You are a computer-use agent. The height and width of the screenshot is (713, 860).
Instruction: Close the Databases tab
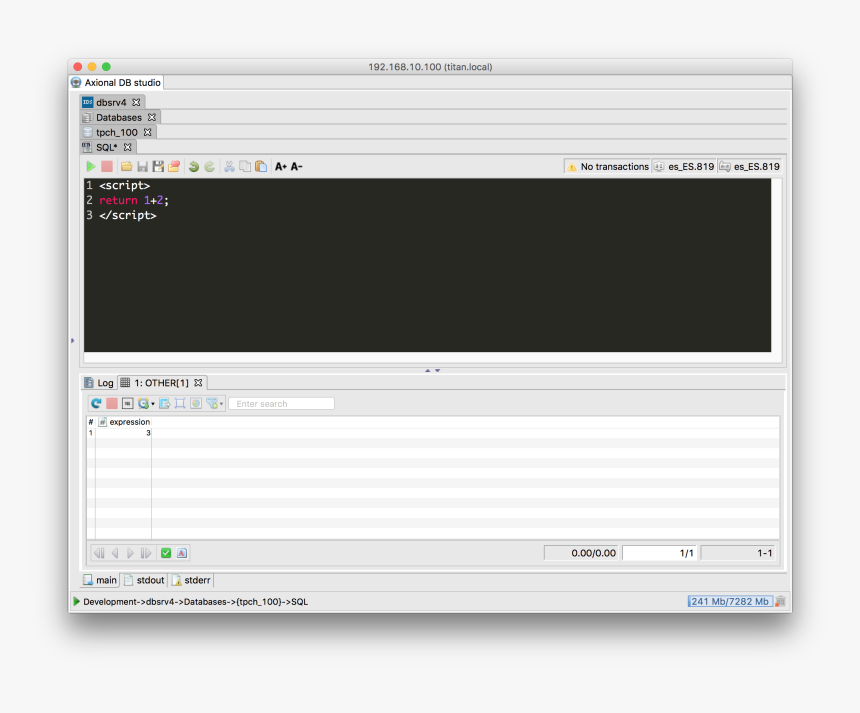tap(152, 117)
